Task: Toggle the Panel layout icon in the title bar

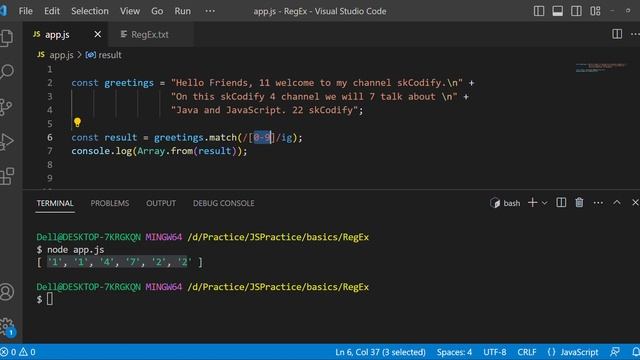Action: coord(558,11)
